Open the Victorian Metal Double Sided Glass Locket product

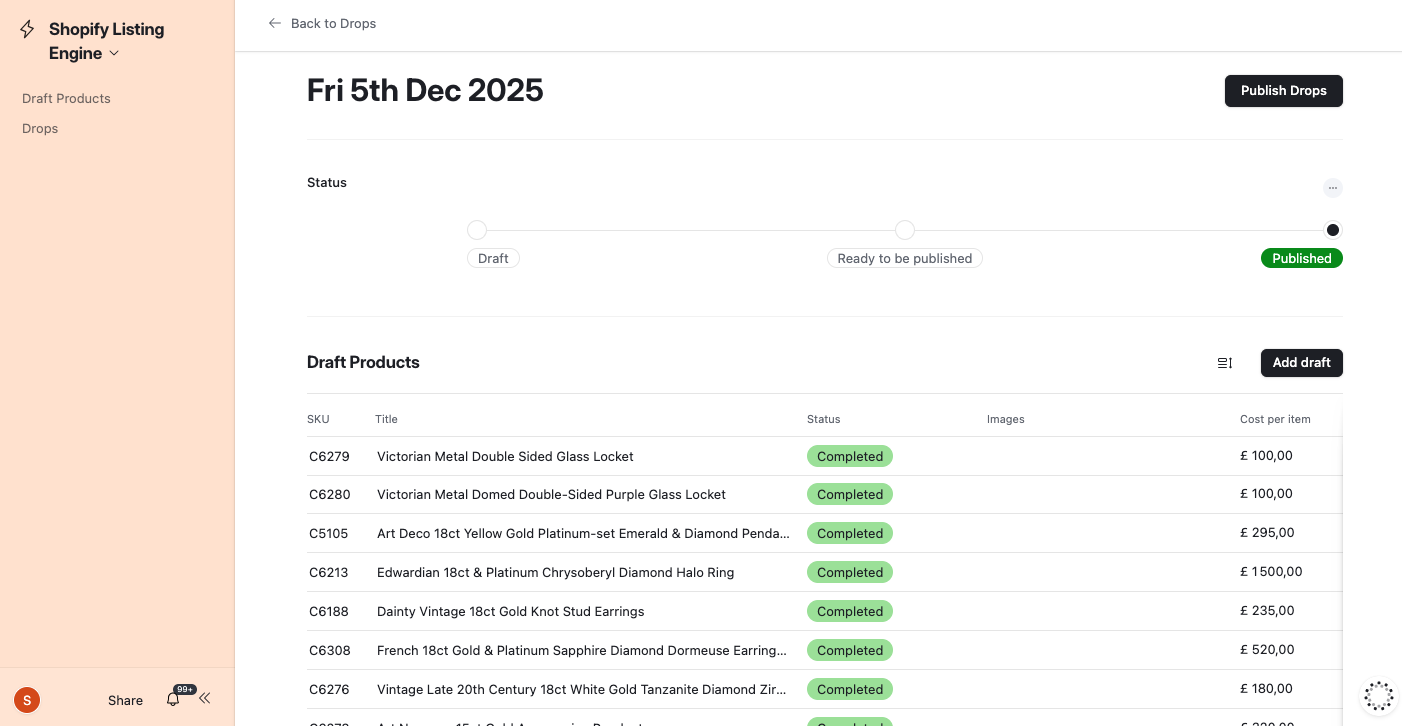[x=505, y=456]
